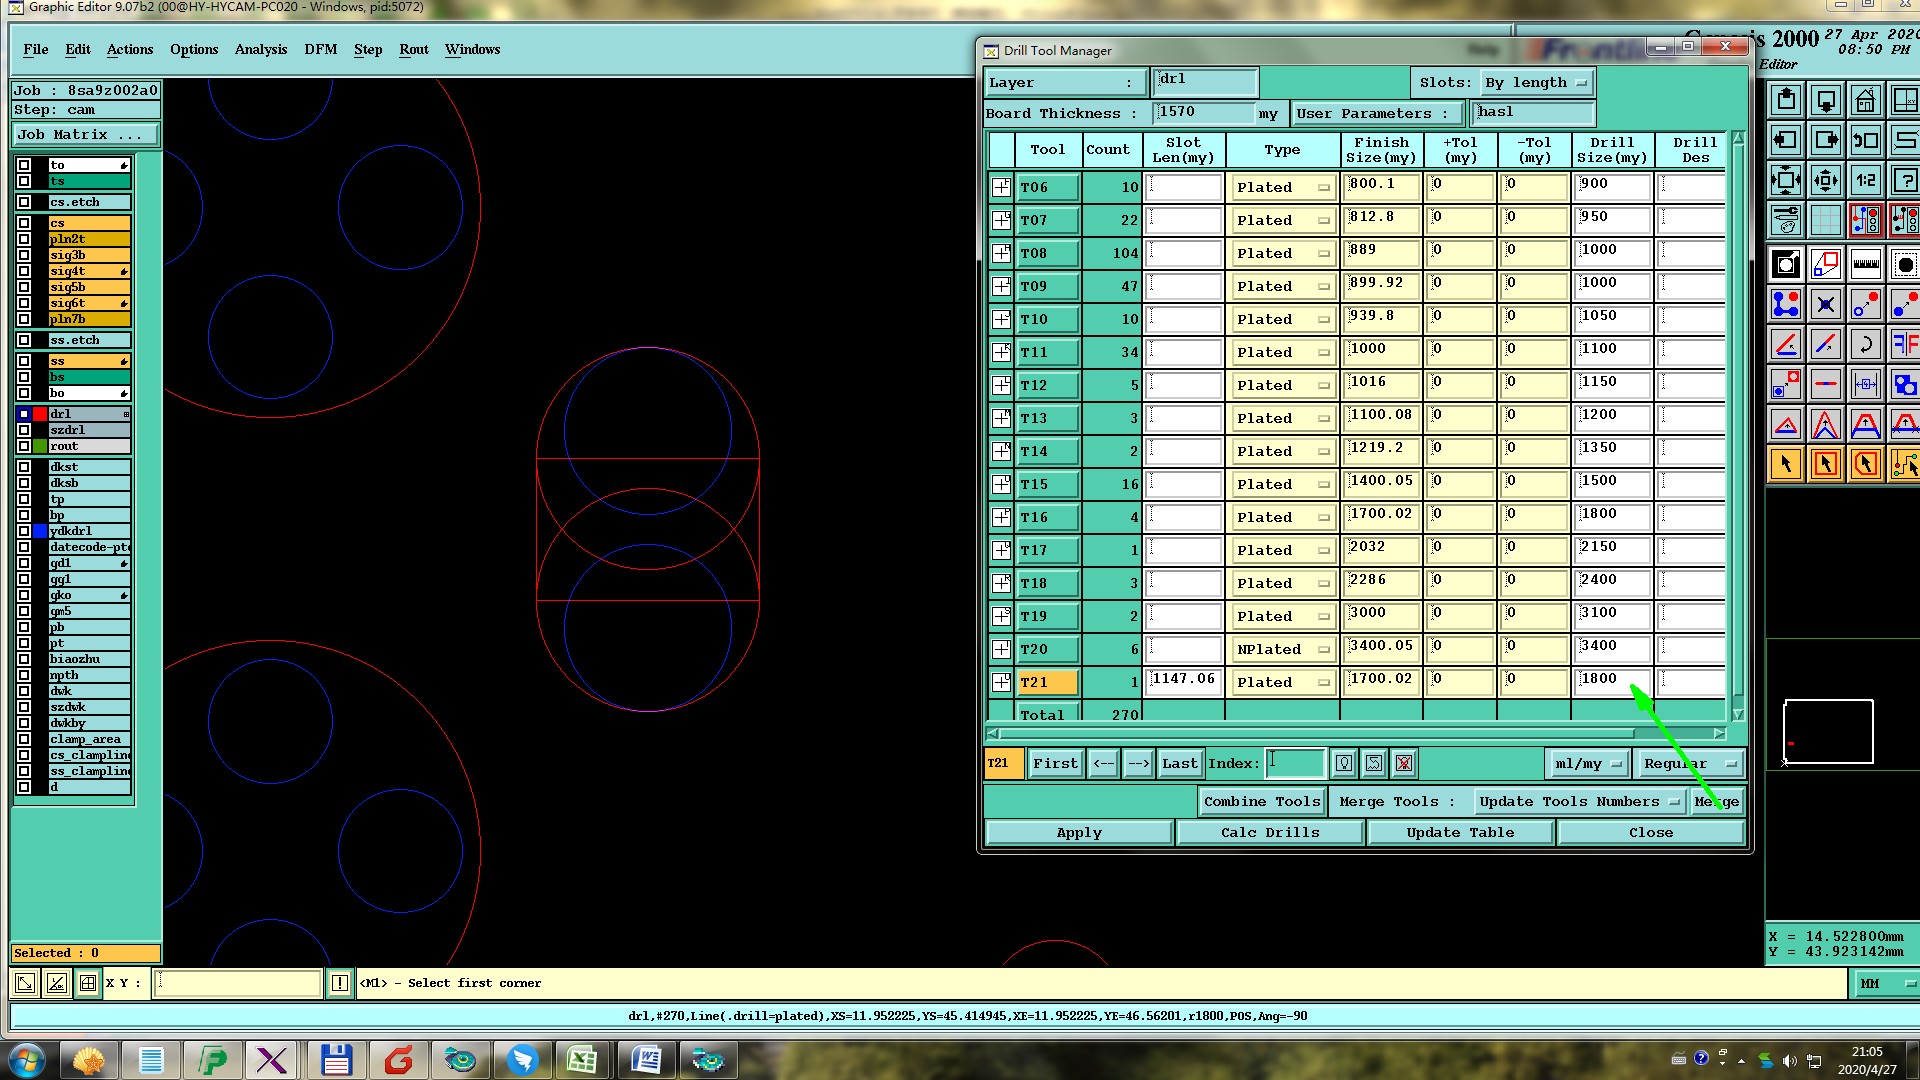Image resolution: width=1920 pixels, height=1080 pixels.
Task: Click the 1:2 zoom icon
Action: [x=1865, y=181]
